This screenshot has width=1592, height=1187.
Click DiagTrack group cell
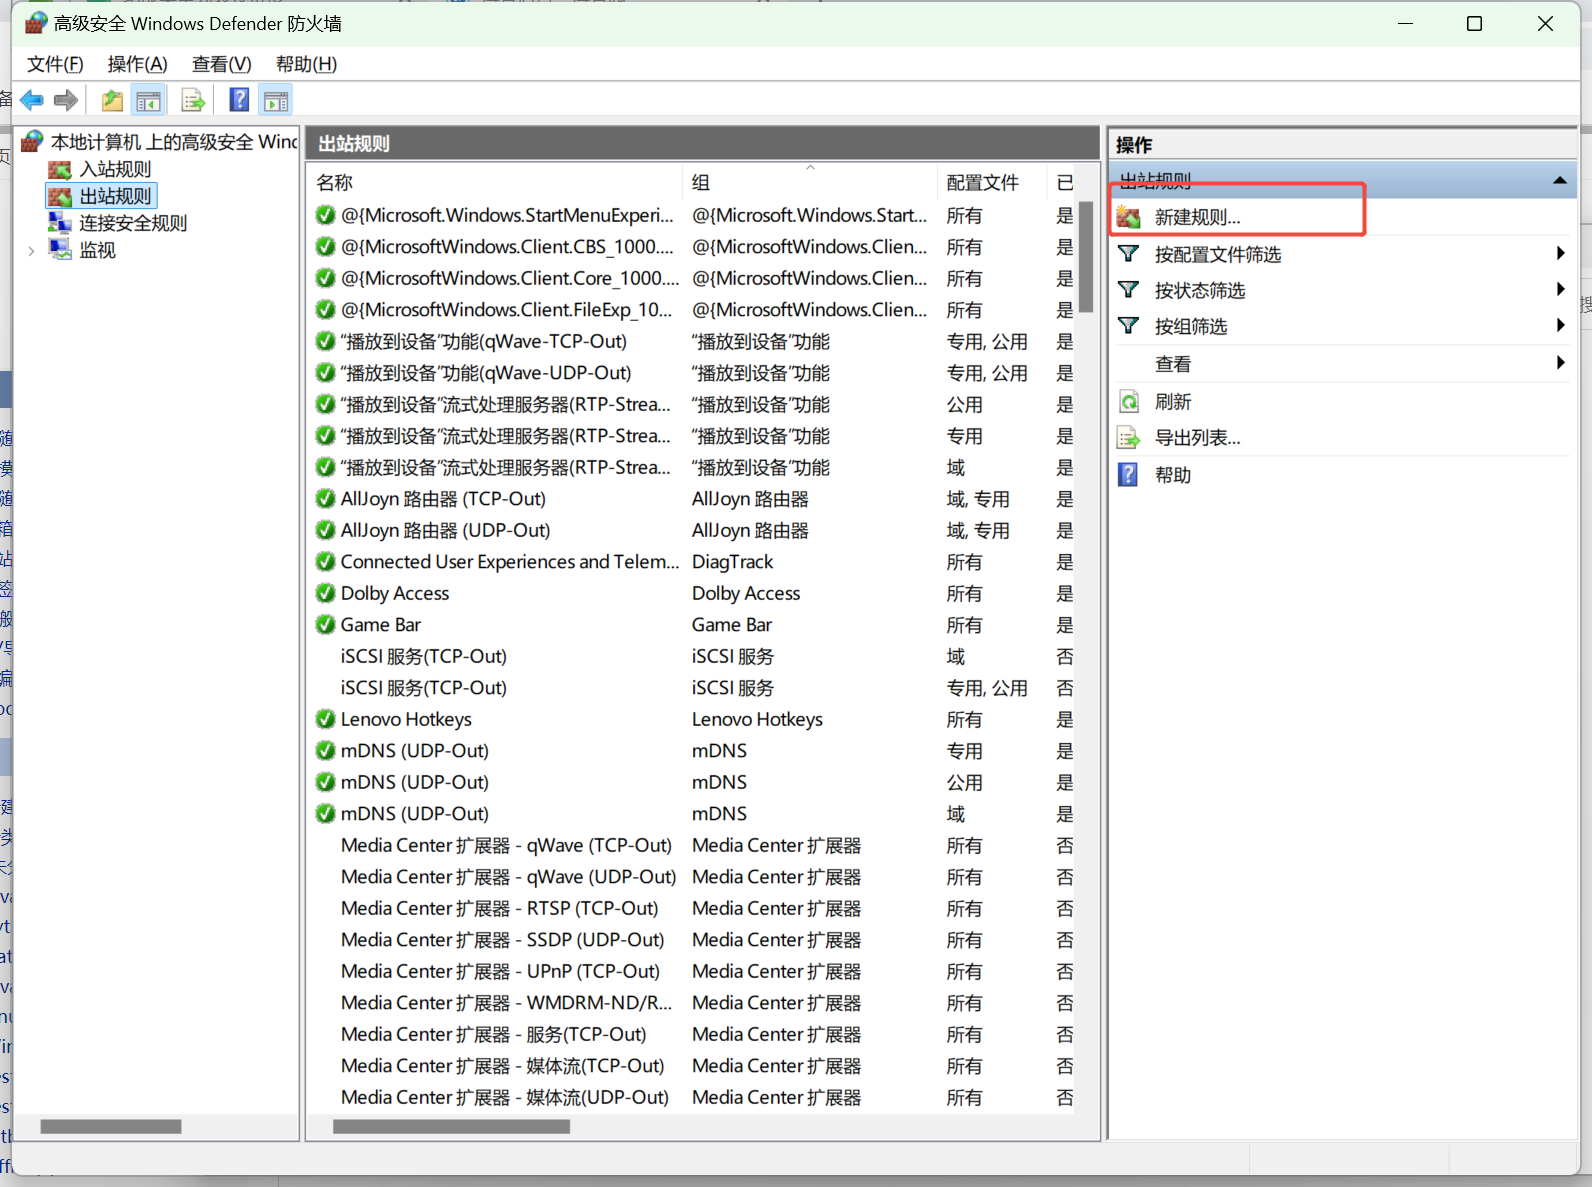[732, 562]
